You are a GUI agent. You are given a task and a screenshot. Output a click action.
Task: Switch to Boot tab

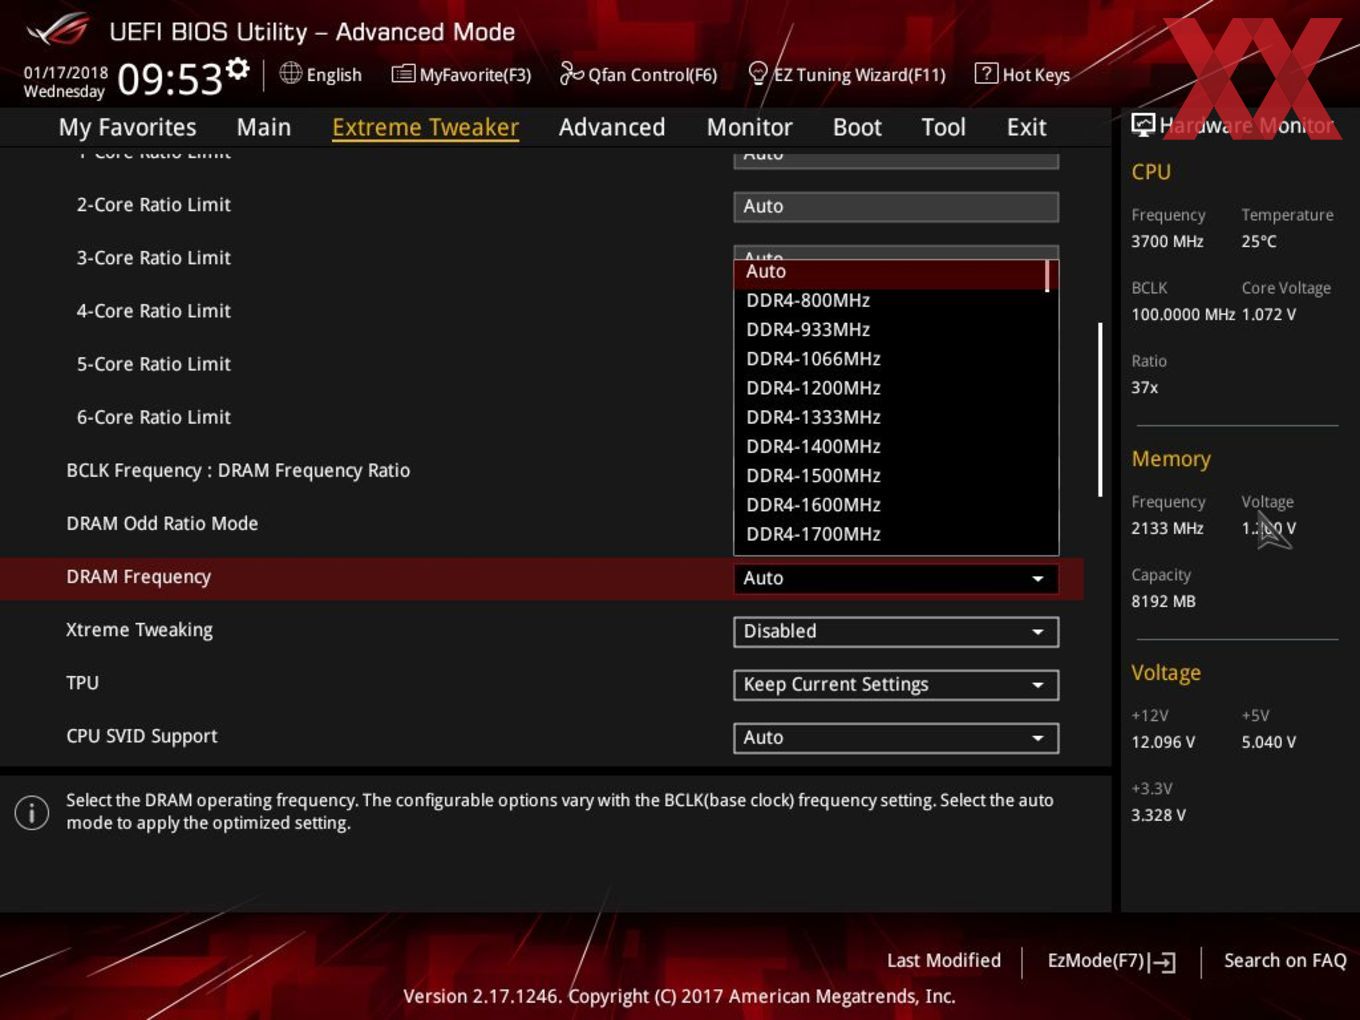point(857,127)
